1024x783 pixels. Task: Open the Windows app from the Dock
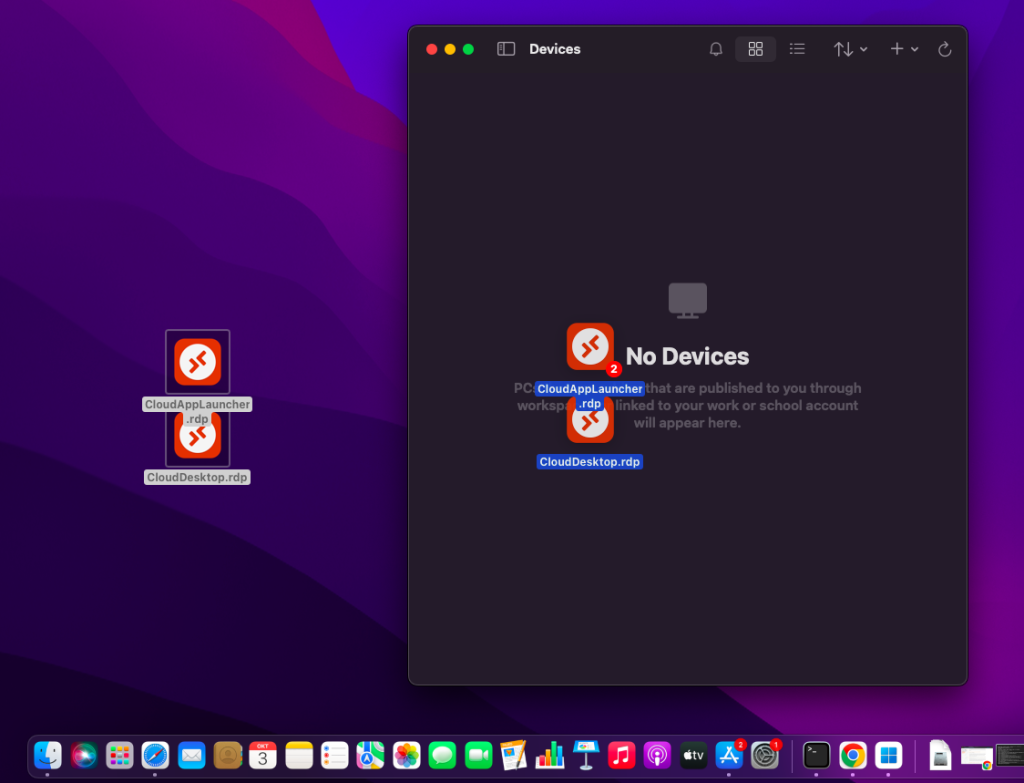click(x=888, y=756)
